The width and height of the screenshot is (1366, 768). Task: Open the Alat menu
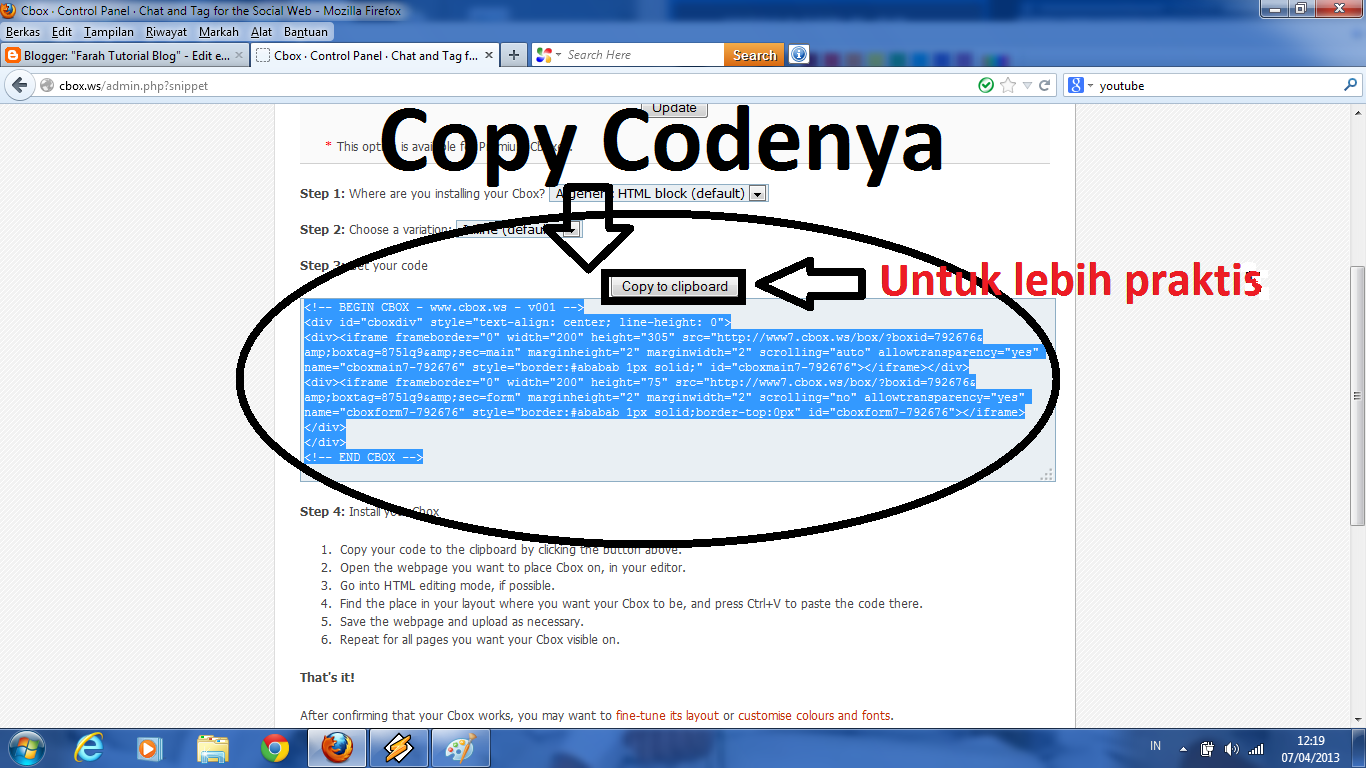pyautogui.click(x=262, y=32)
